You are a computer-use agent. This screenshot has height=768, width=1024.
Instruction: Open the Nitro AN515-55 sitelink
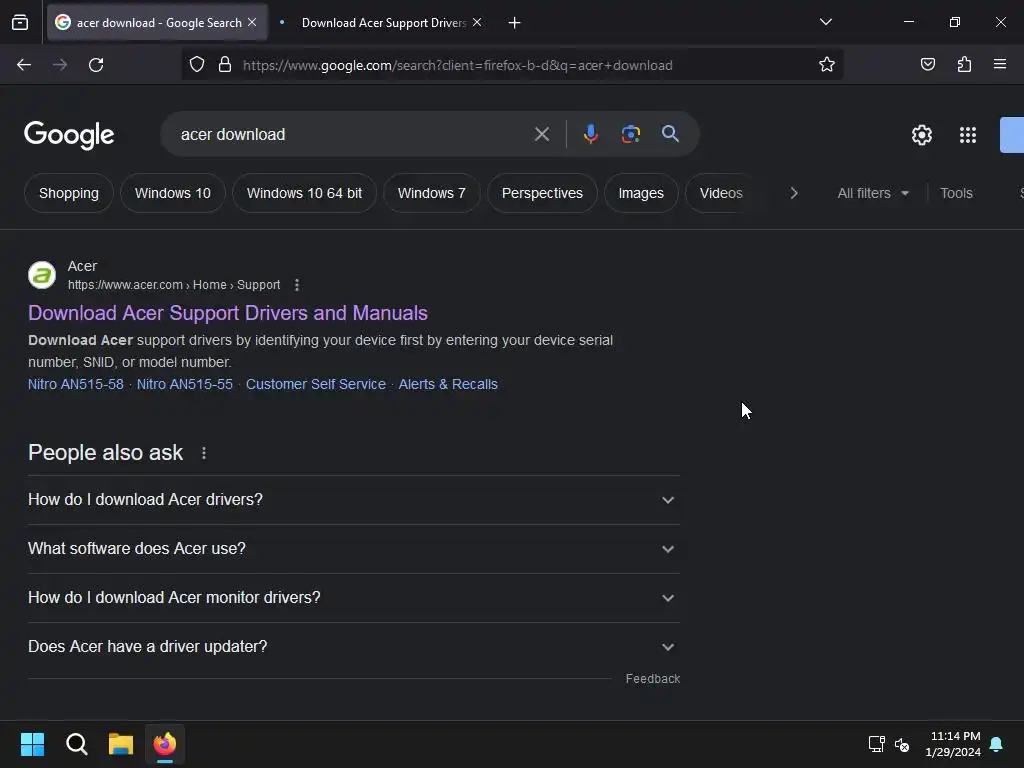pos(185,384)
